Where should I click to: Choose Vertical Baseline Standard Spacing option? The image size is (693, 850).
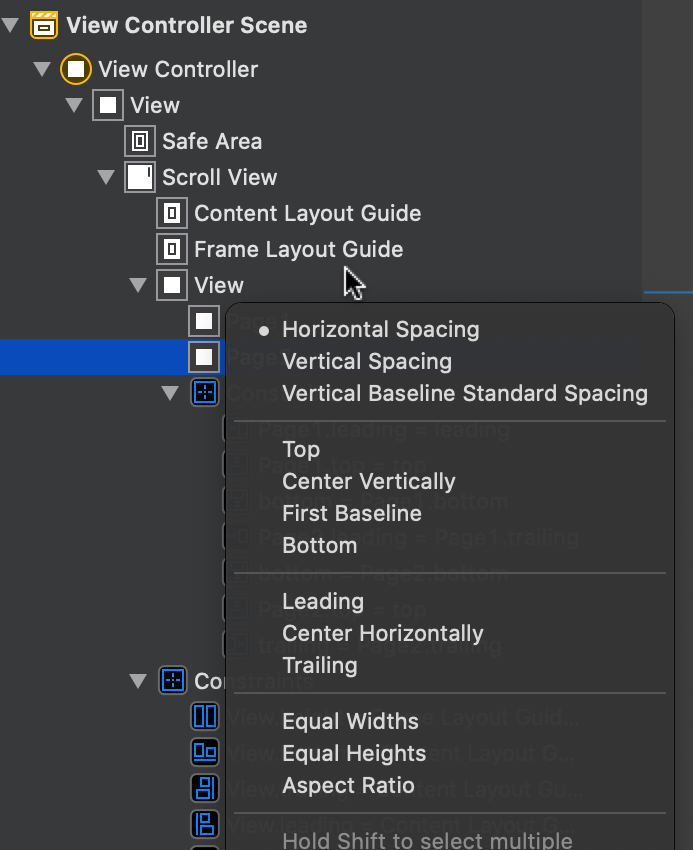[x=464, y=393]
